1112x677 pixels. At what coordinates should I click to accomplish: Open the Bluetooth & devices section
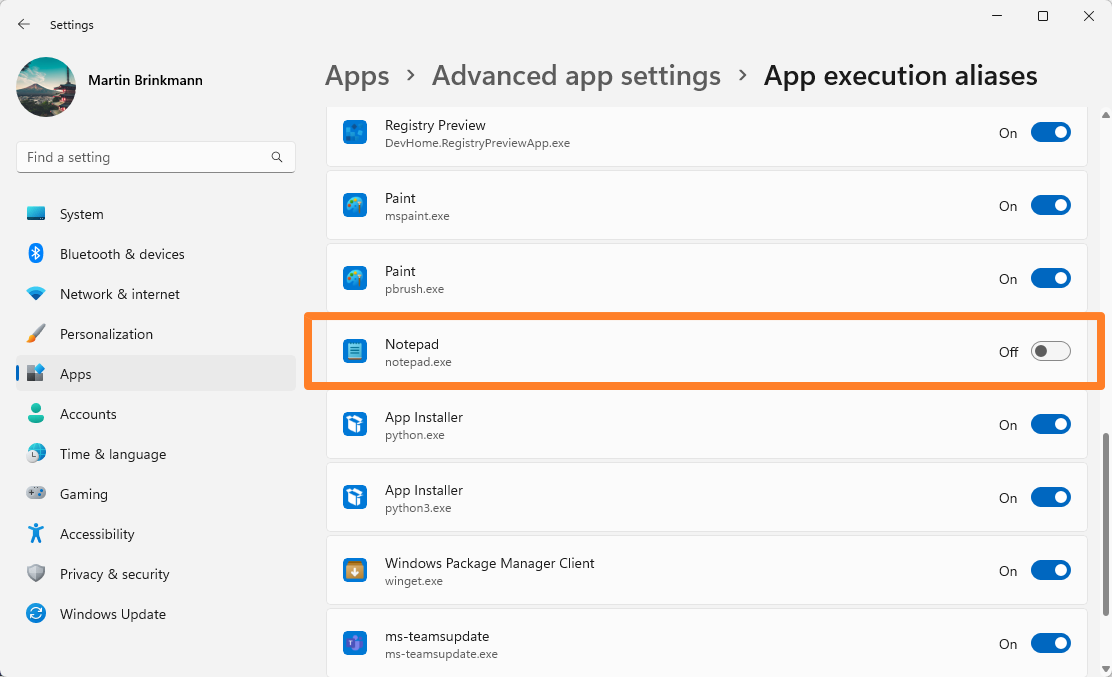(x=121, y=254)
